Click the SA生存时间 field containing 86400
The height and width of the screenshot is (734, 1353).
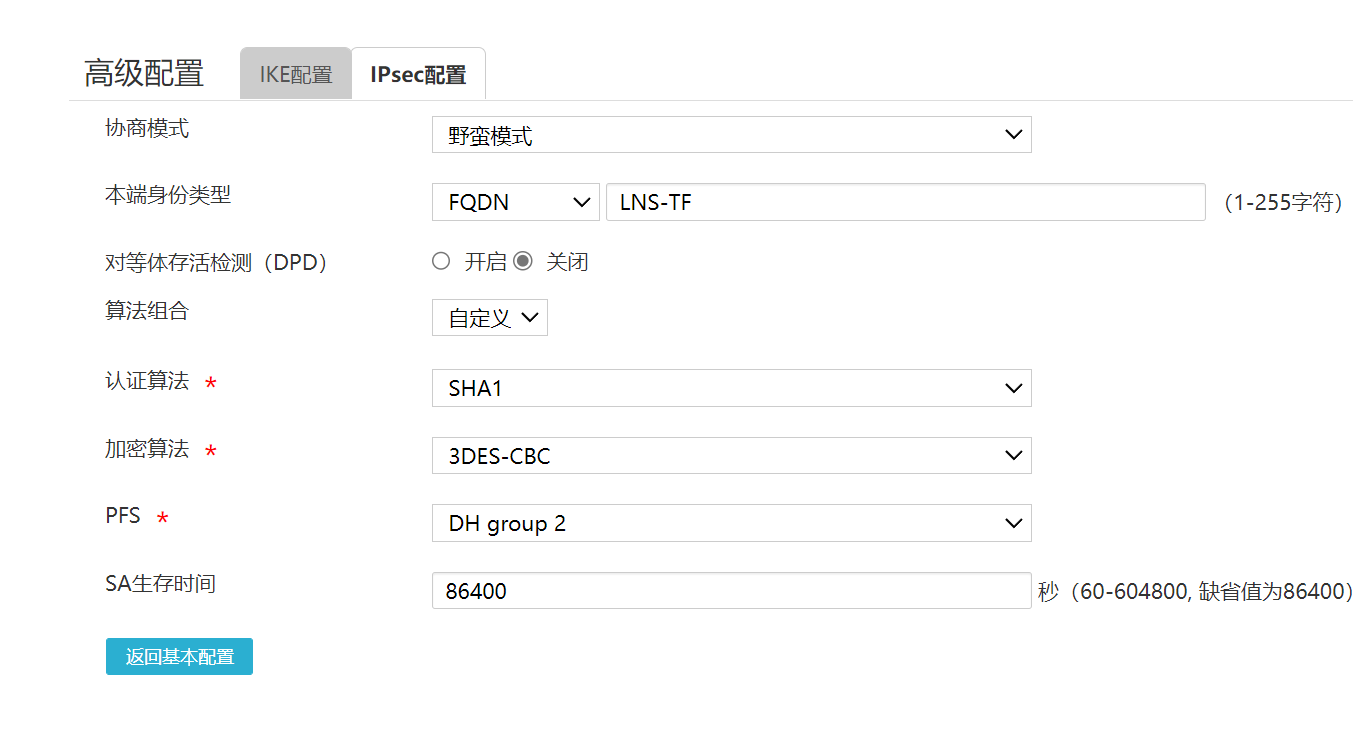click(x=731, y=591)
